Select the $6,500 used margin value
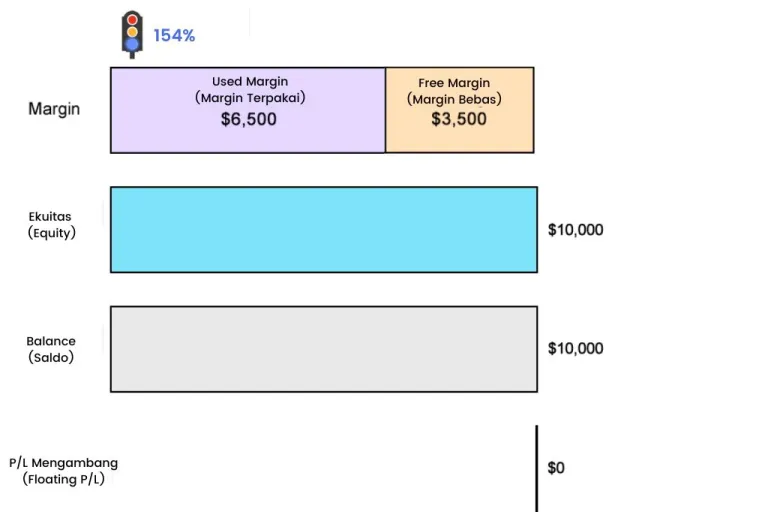The width and height of the screenshot is (768, 512). click(249, 119)
